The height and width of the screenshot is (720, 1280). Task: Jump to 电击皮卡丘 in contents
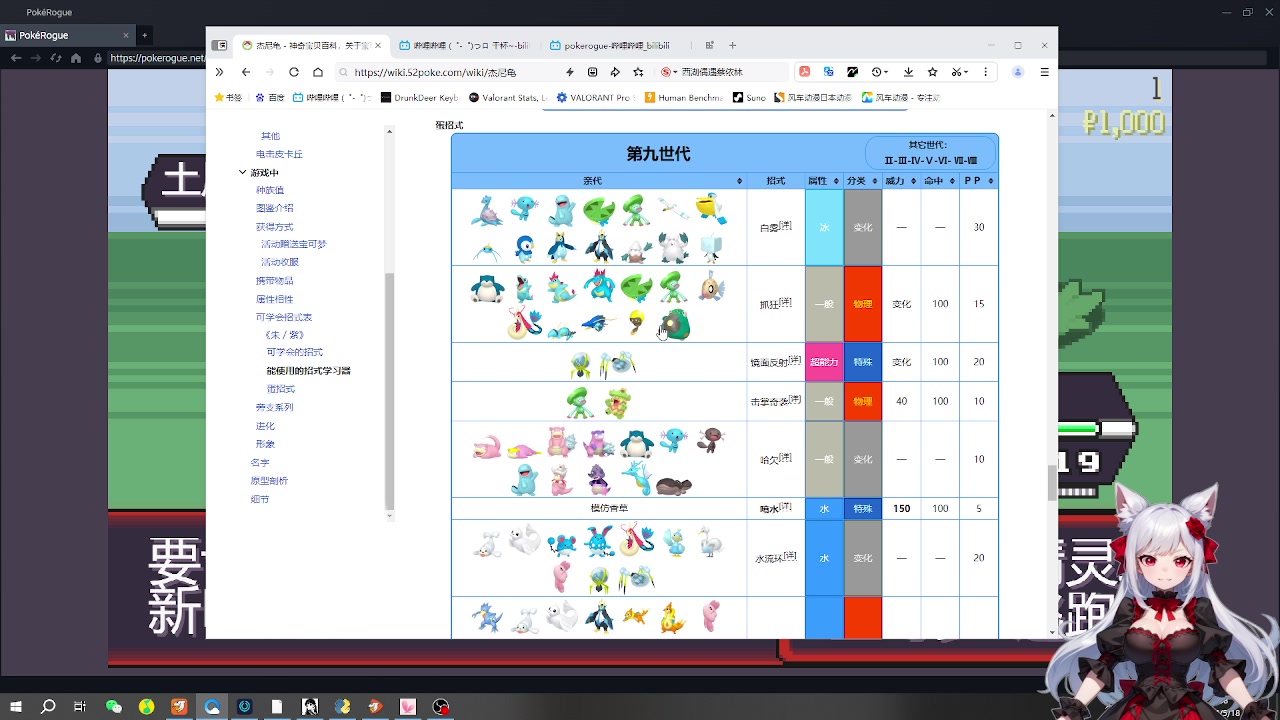click(279, 154)
